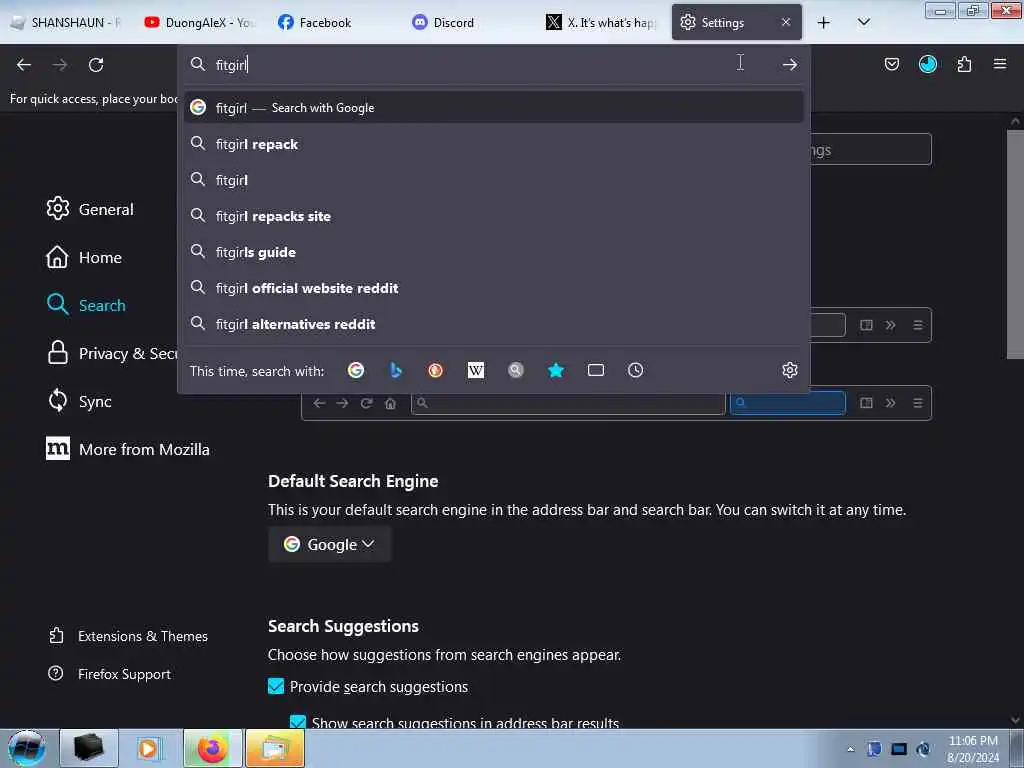This screenshot has height=768, width=1024.
Task: Close the Settings tab
Action: pos(786,22)
